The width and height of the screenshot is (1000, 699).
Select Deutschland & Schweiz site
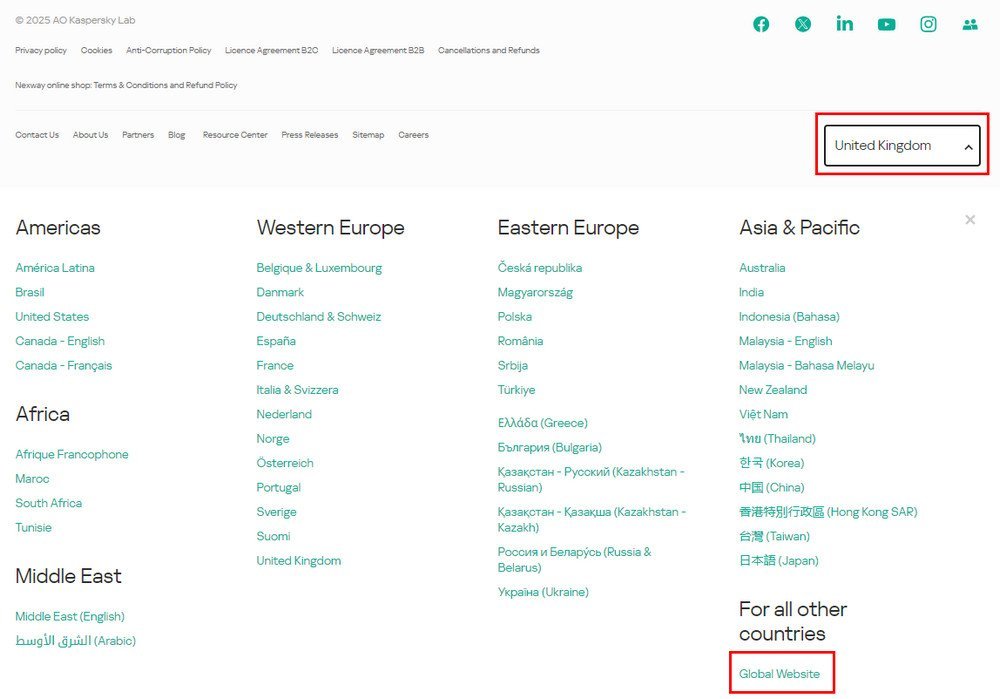click(x=318, y=317)
